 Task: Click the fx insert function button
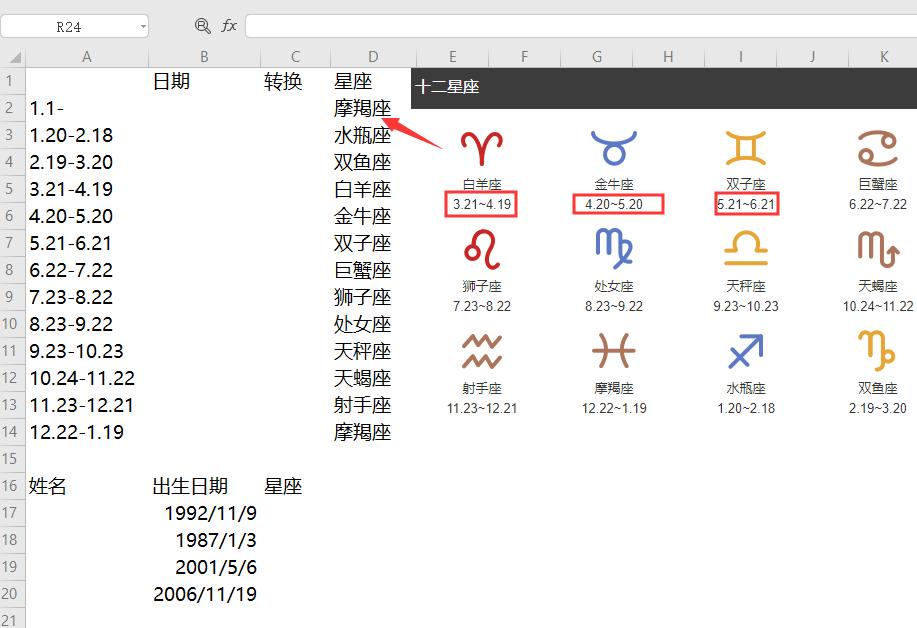[228, 27]
